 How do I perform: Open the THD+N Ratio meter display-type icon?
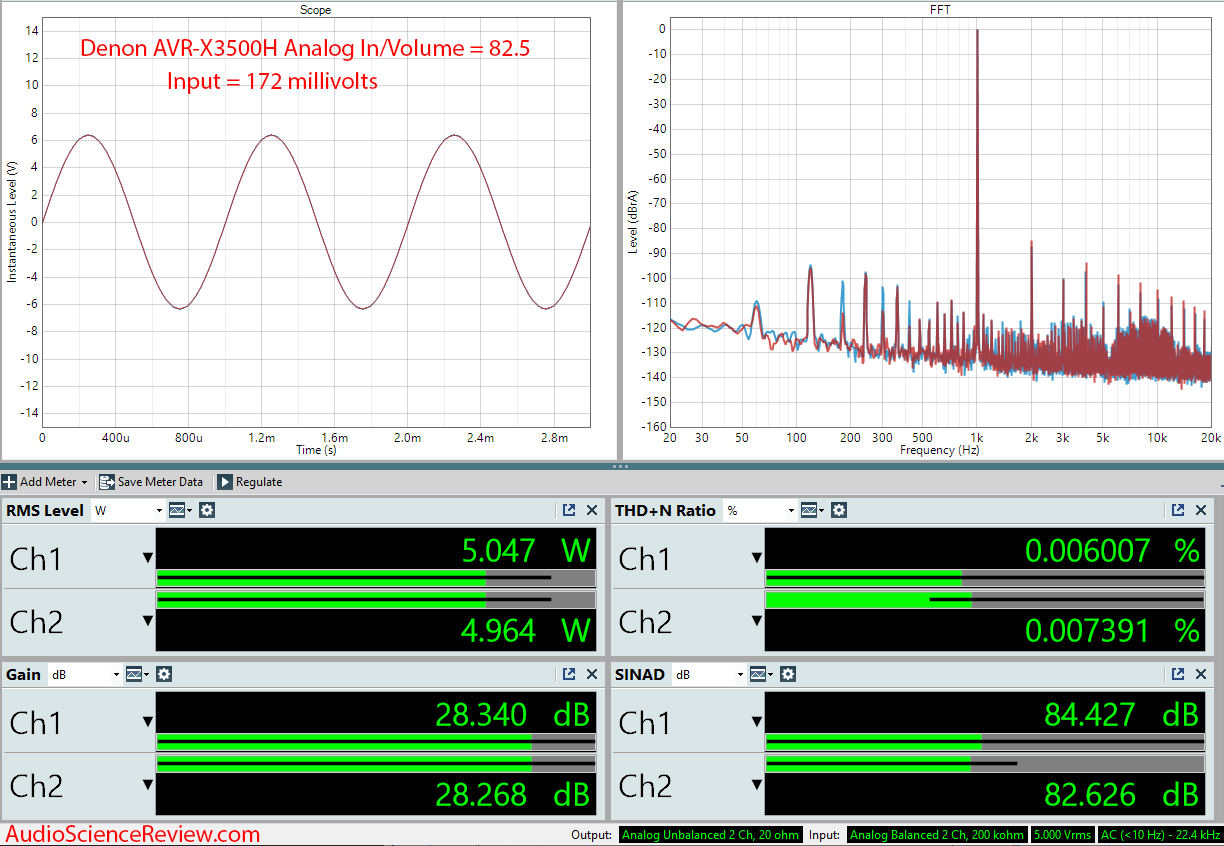[x=811, y=510]
